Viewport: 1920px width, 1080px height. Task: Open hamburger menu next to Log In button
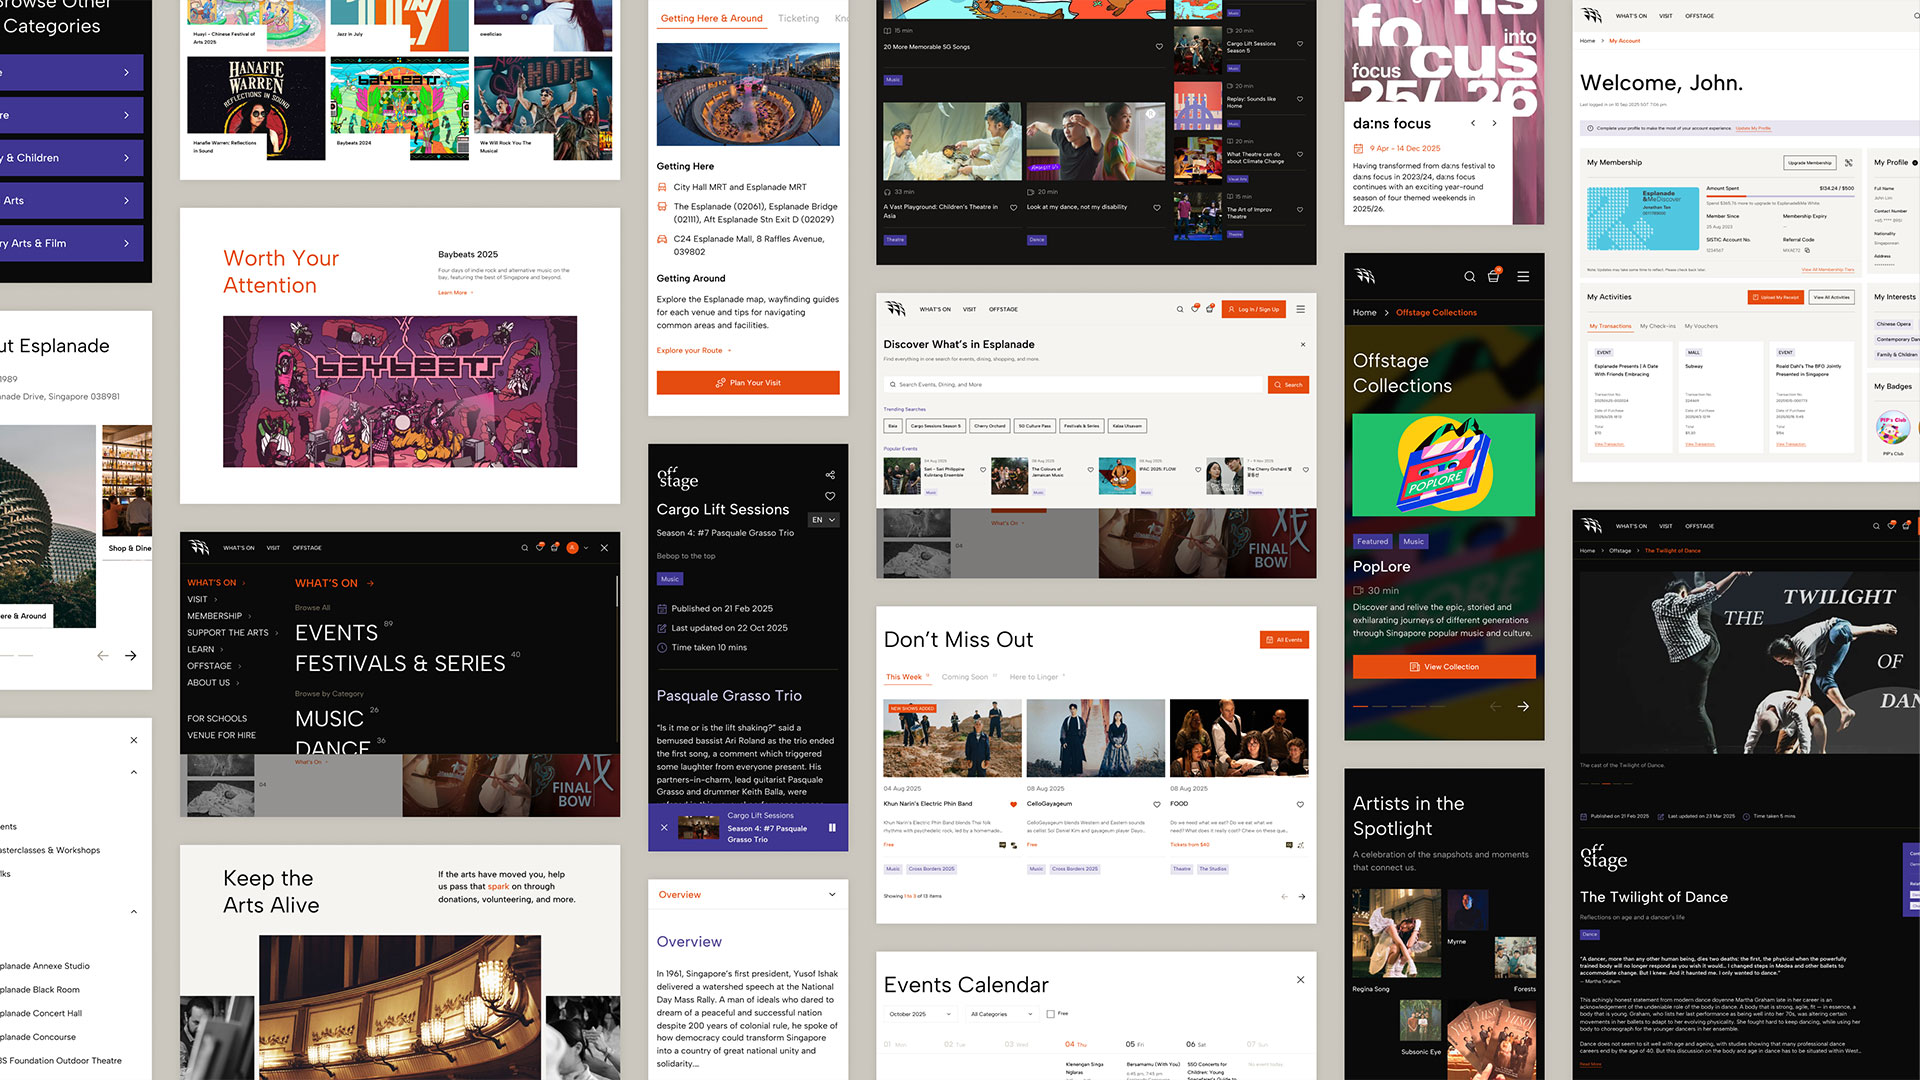click(1300, 309)
